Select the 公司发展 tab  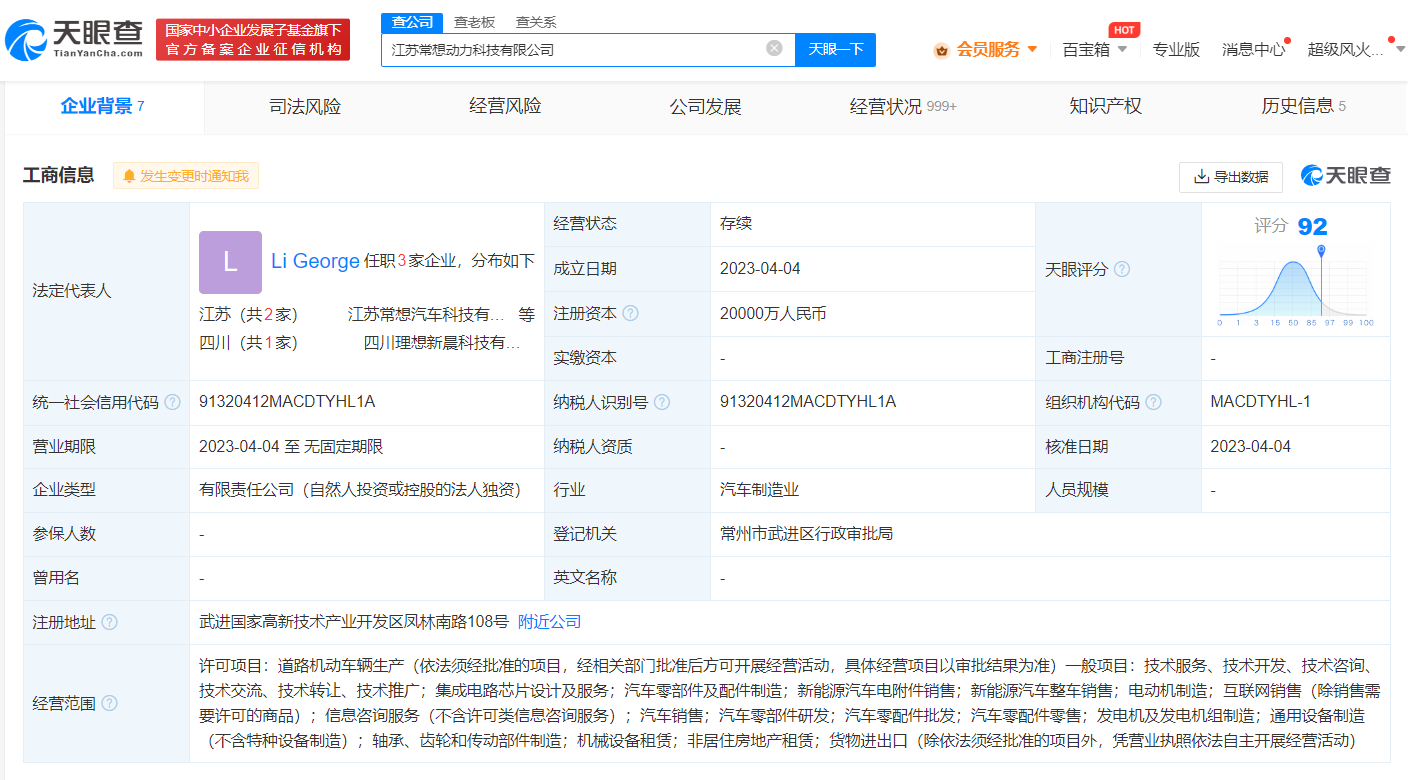(706, 106)
